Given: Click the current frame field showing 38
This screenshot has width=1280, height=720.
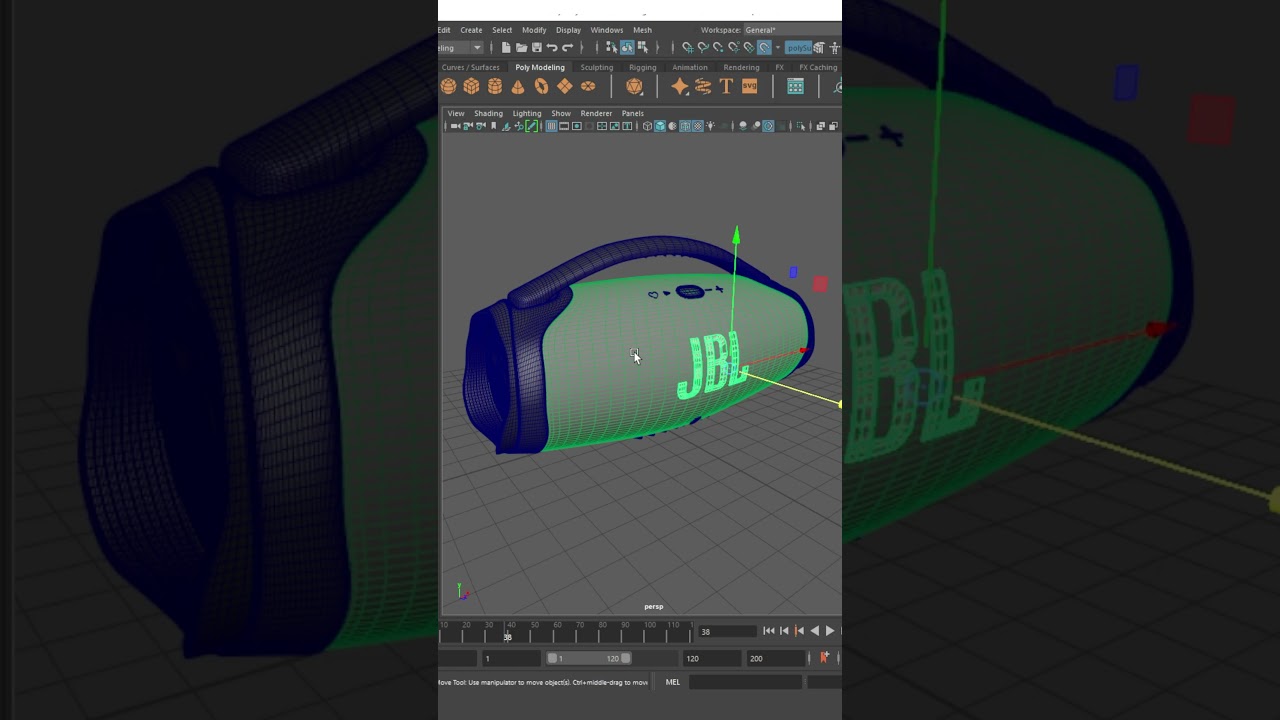Looking at the screenshot, I should coord(728,632).
